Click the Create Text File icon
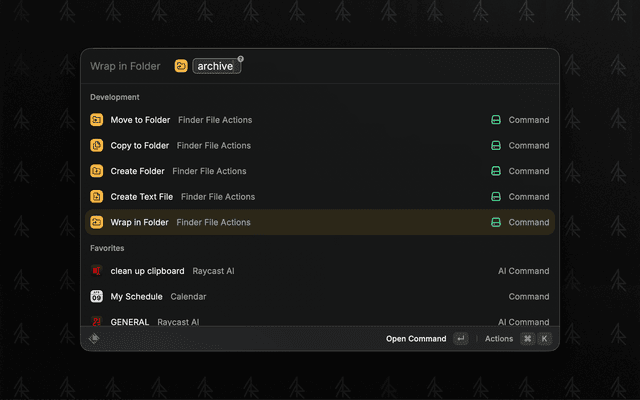 (97, 197)
